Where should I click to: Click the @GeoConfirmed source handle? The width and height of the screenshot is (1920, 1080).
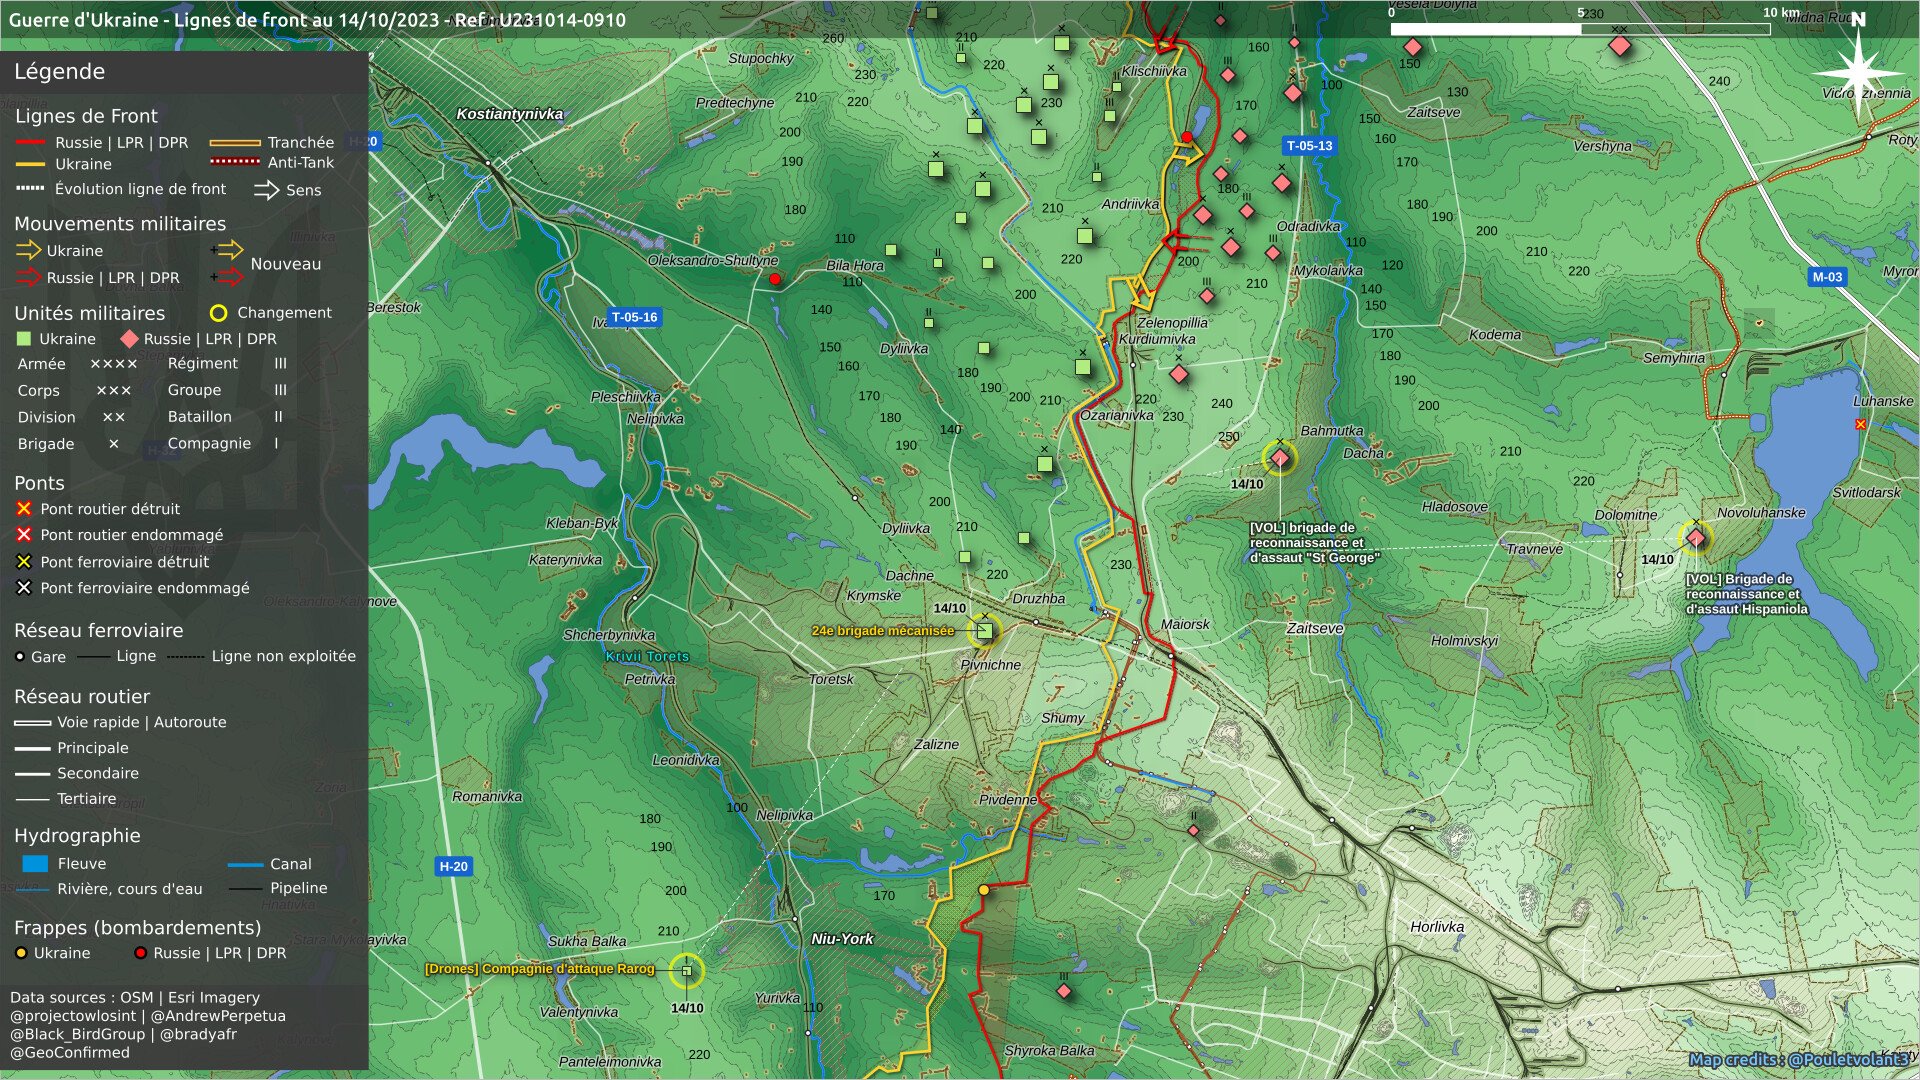(70, 1052)
